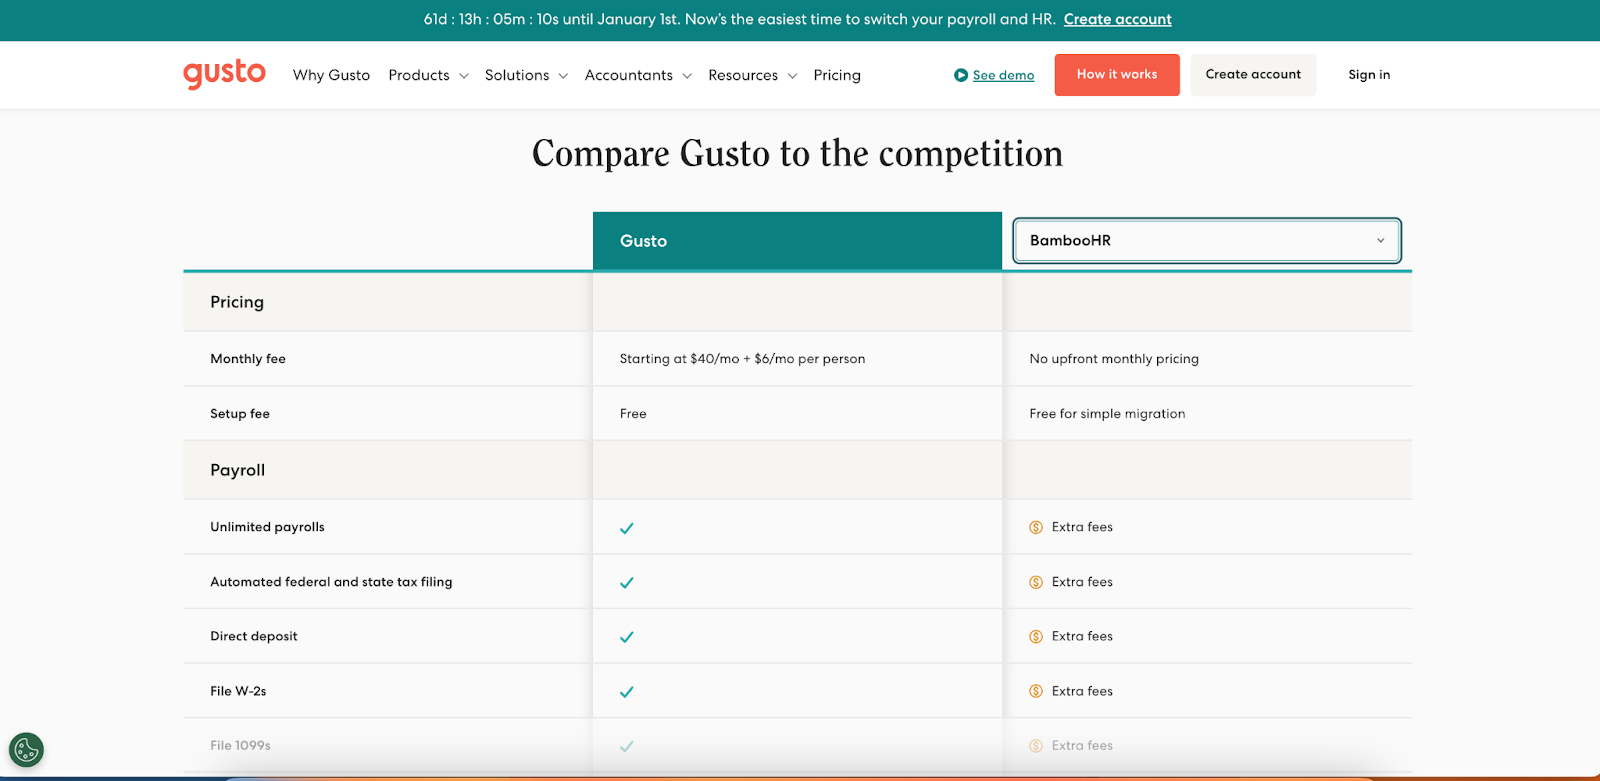Viewport: 1600px width, 781px height.
Task: Click Create account link in top banner
Action: (x=1117, y=19)
